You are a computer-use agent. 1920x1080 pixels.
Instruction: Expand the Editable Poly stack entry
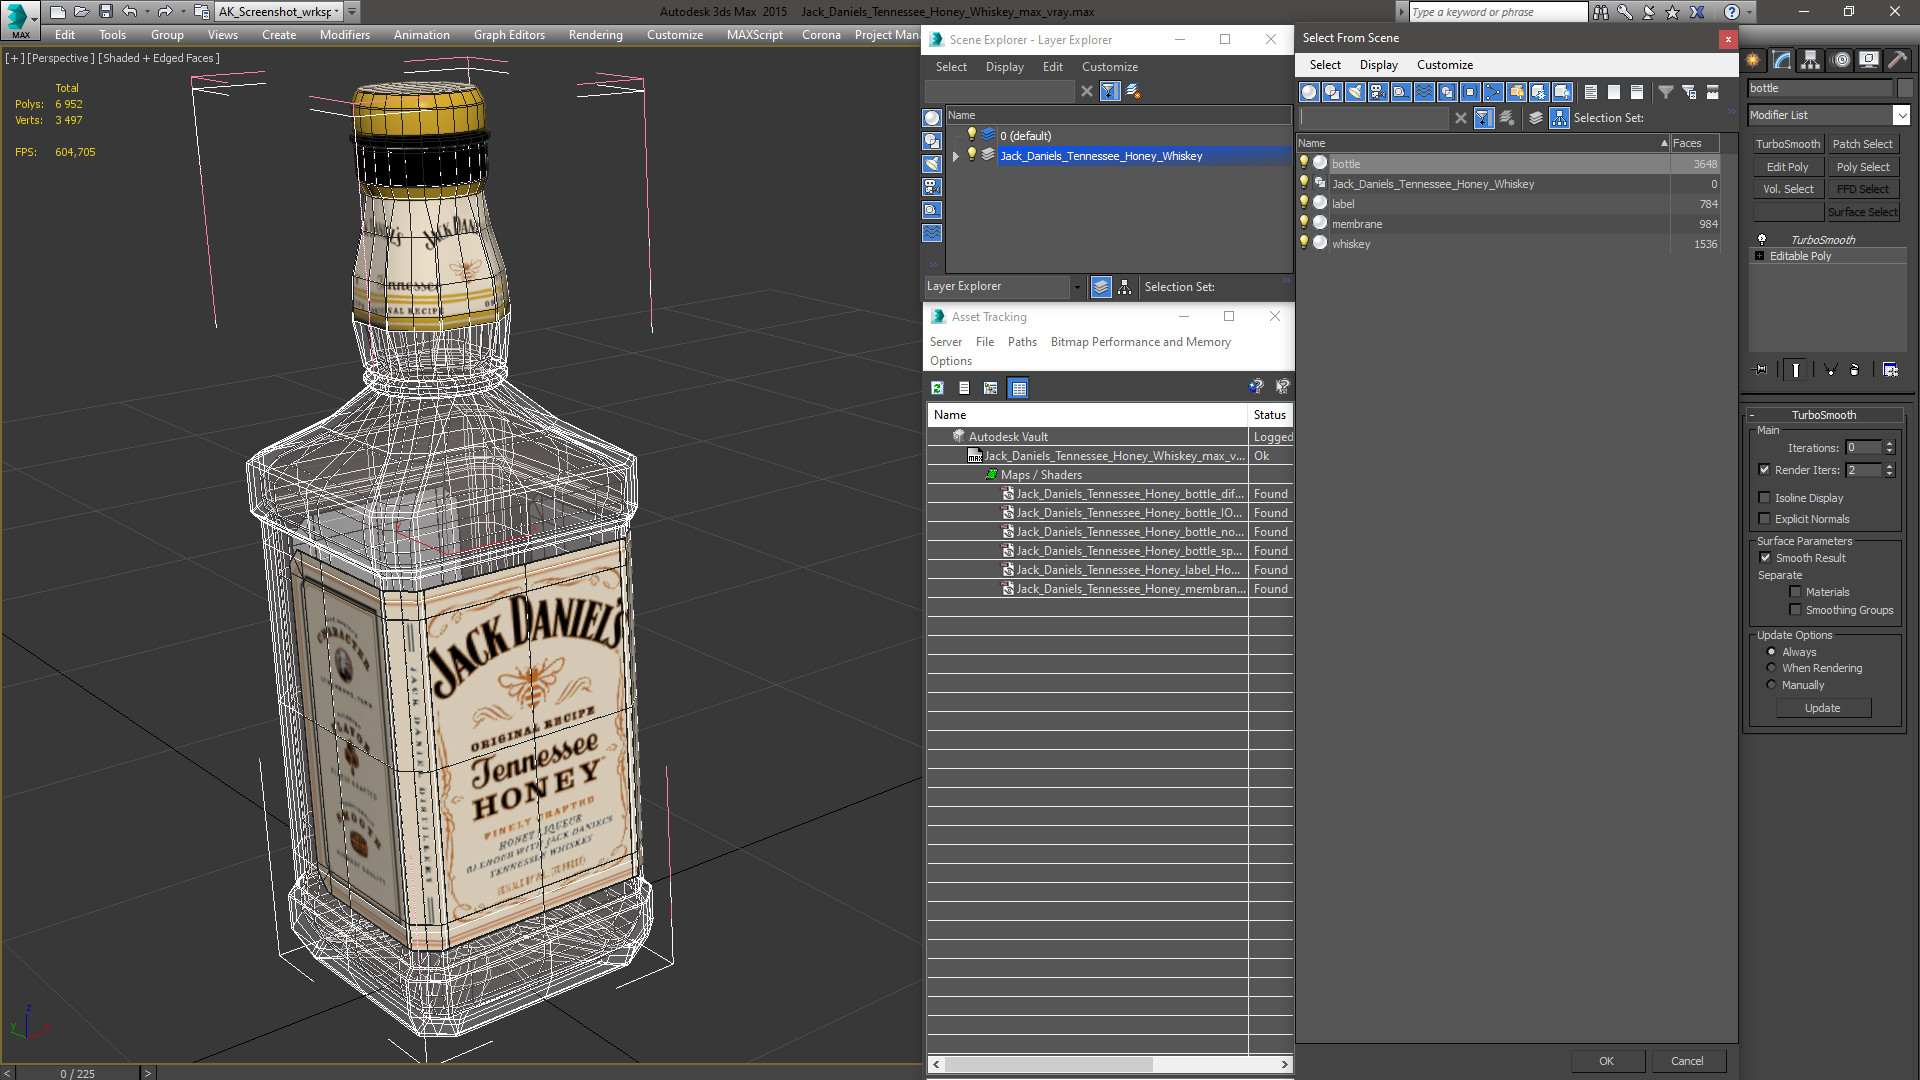click(1759, 256)
